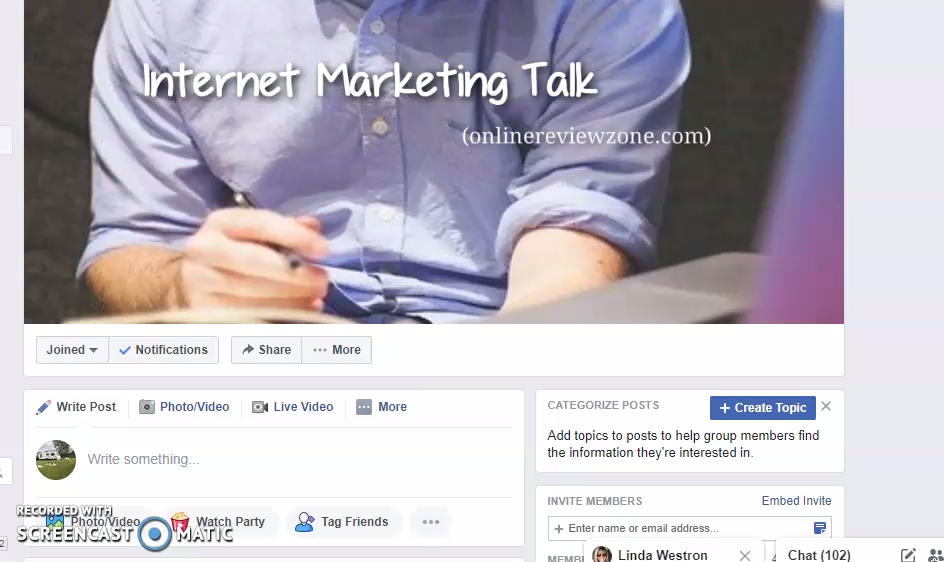Click the note icon in invite field
The image size is (944, 562).
click(820, 528)
